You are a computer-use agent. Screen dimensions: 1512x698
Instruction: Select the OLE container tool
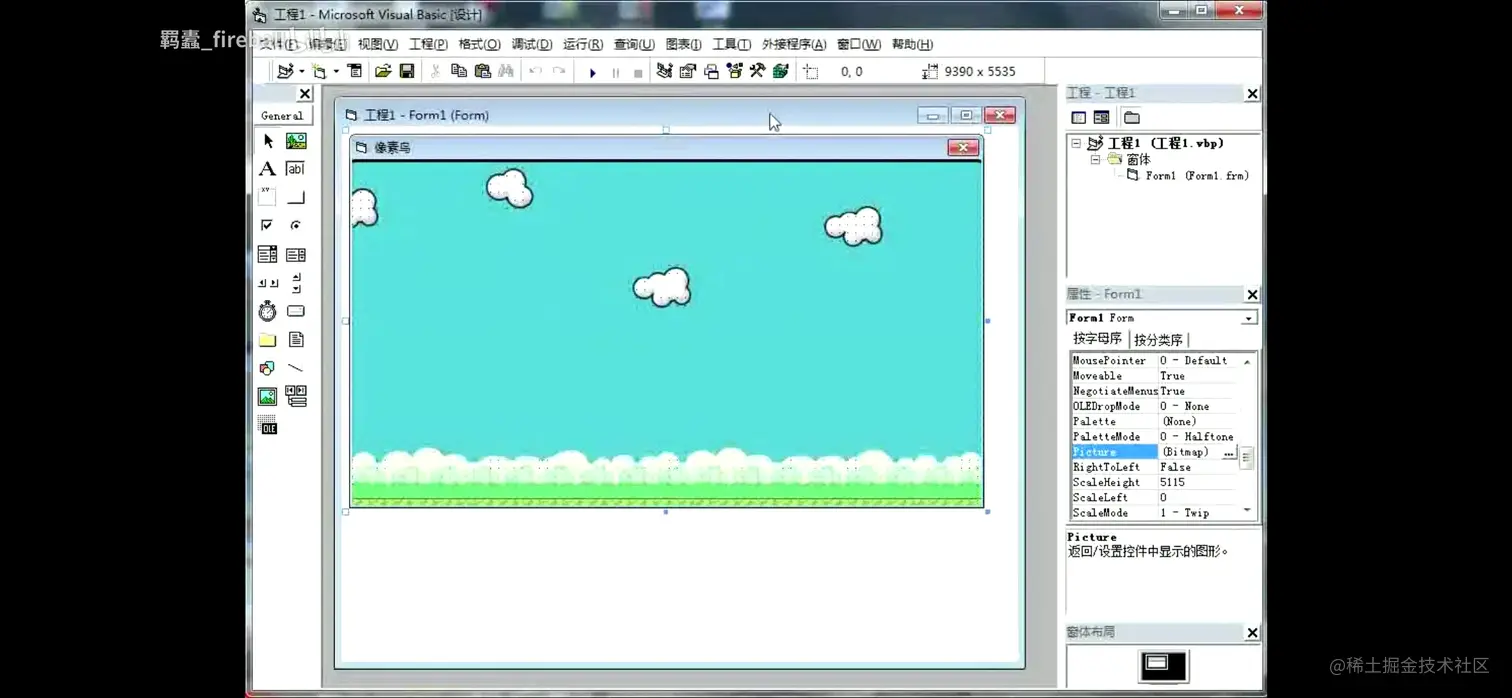pos(267,426)
